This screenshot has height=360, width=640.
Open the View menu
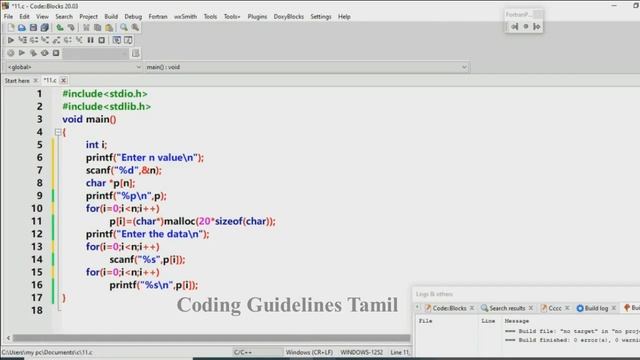coord(42,17)
